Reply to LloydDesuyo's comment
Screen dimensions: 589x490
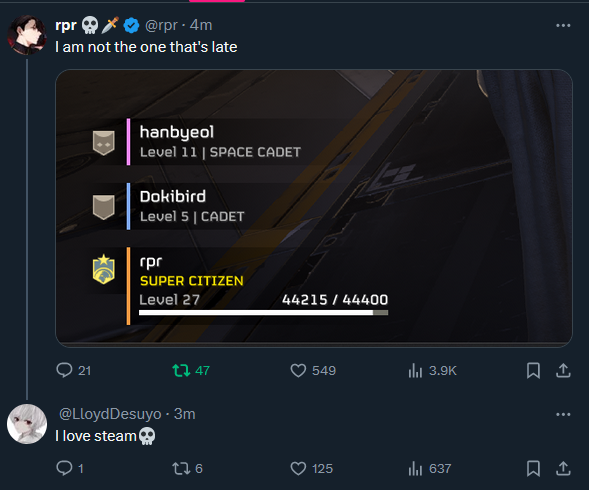click(x=69, y=468)
